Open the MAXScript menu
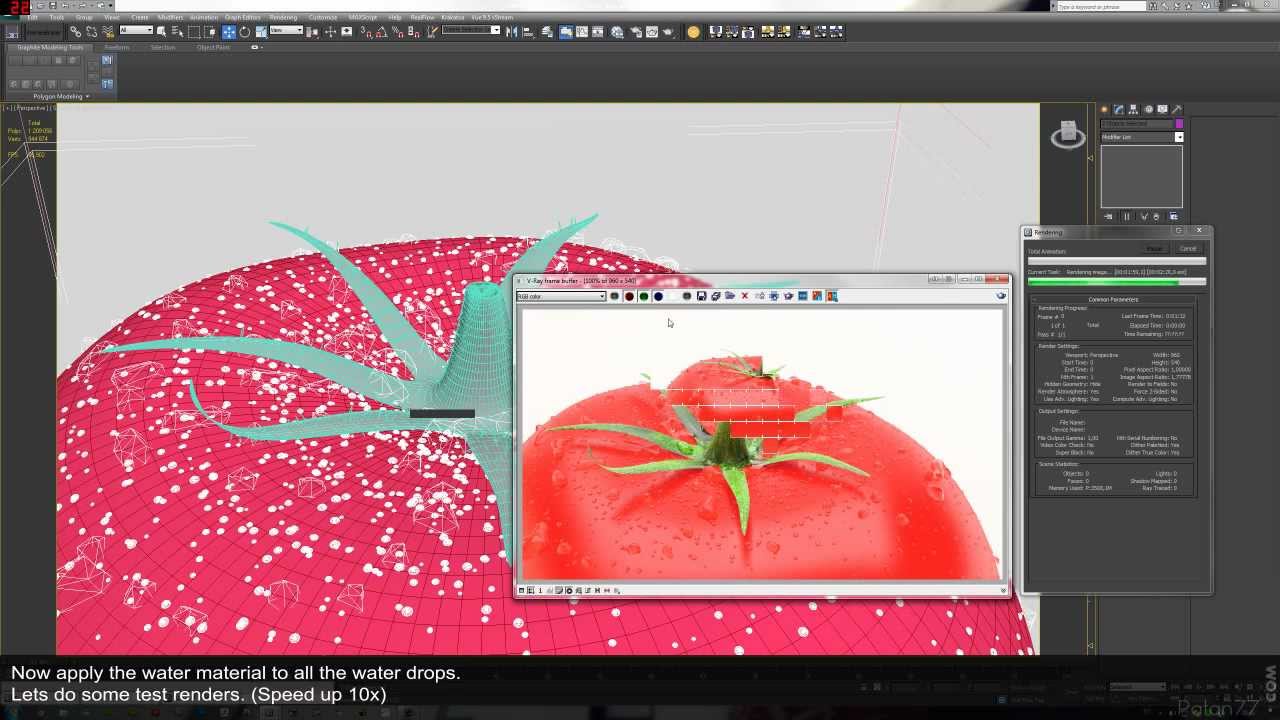The image size is (1280, 720). coord(362,17)
